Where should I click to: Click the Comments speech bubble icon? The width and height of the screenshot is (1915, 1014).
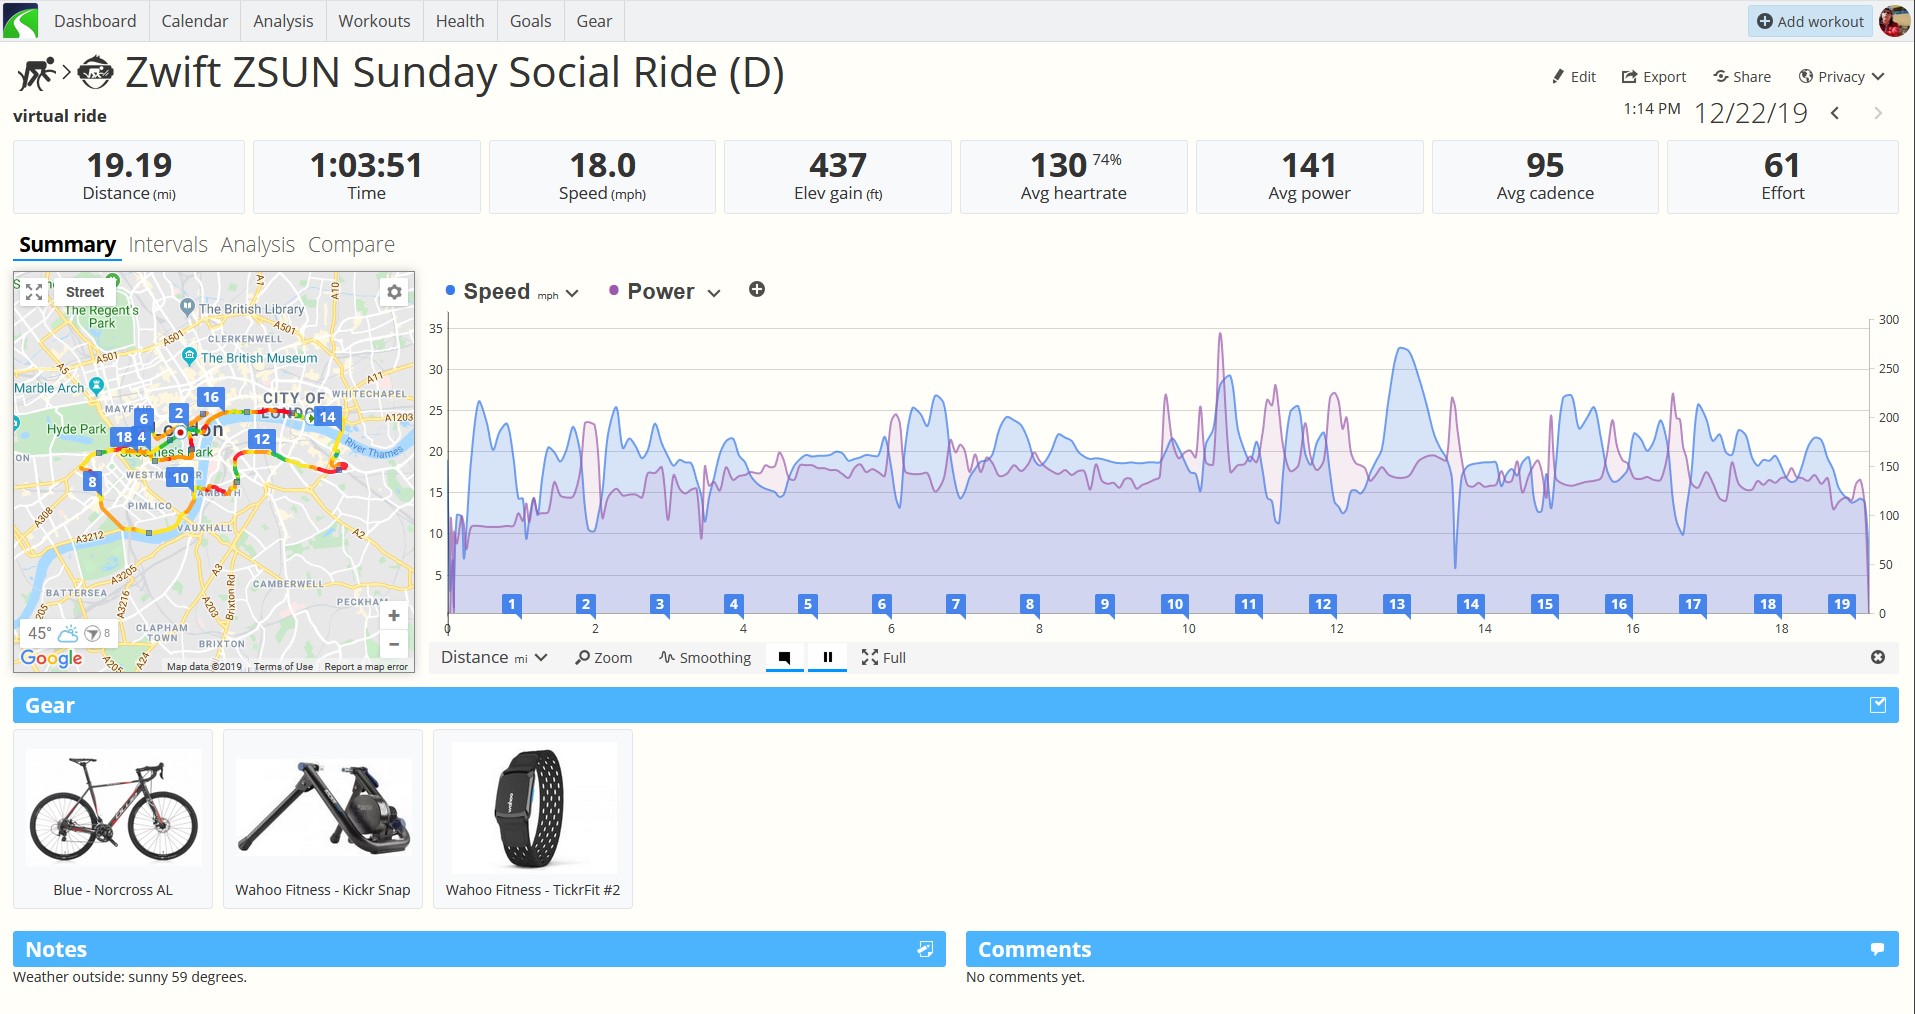click(1878, 949)
